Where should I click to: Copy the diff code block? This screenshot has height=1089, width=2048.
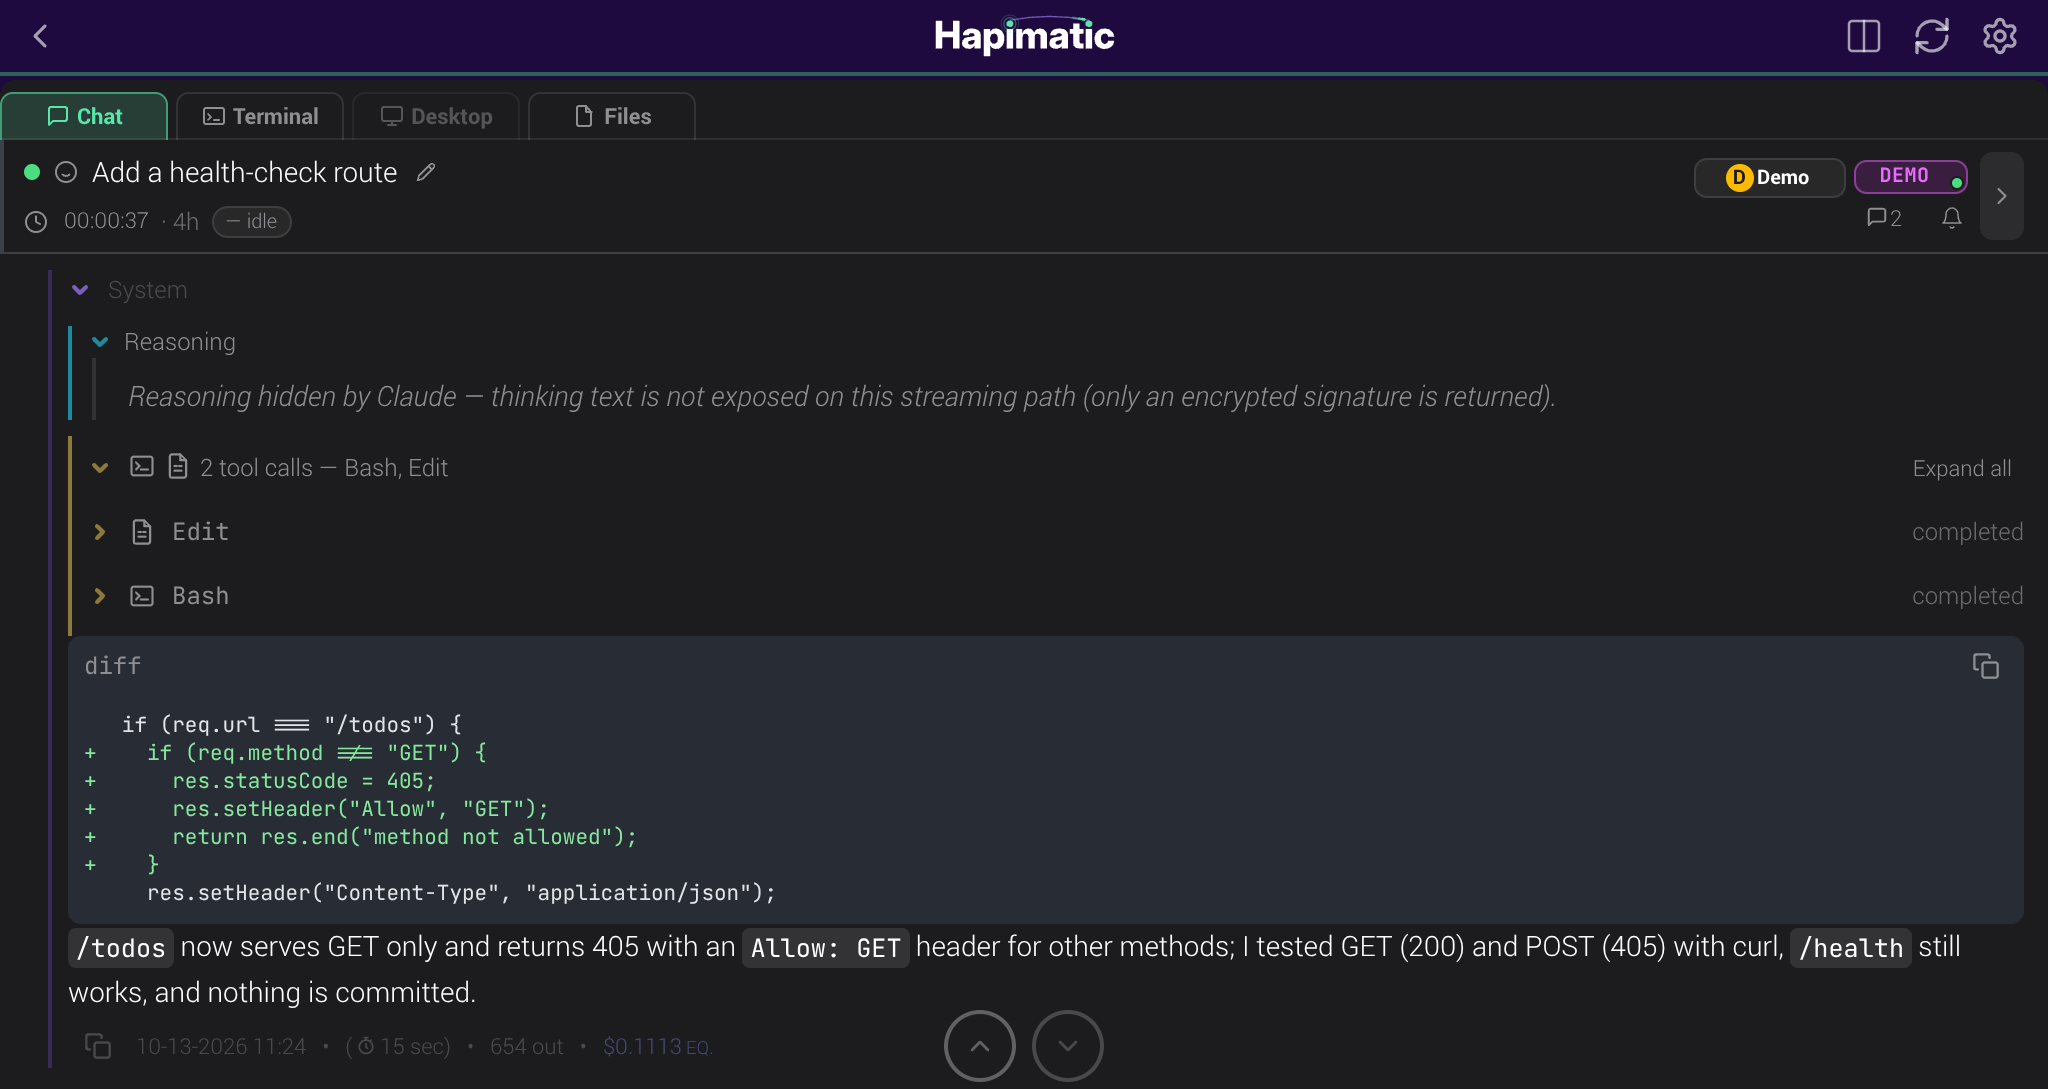[1986, 666]
